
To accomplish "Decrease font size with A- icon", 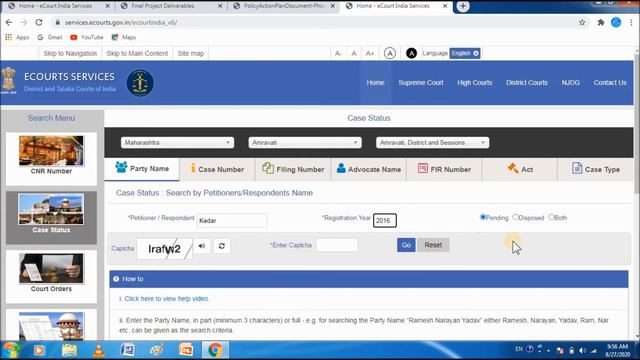I will [x=338, y=53].
